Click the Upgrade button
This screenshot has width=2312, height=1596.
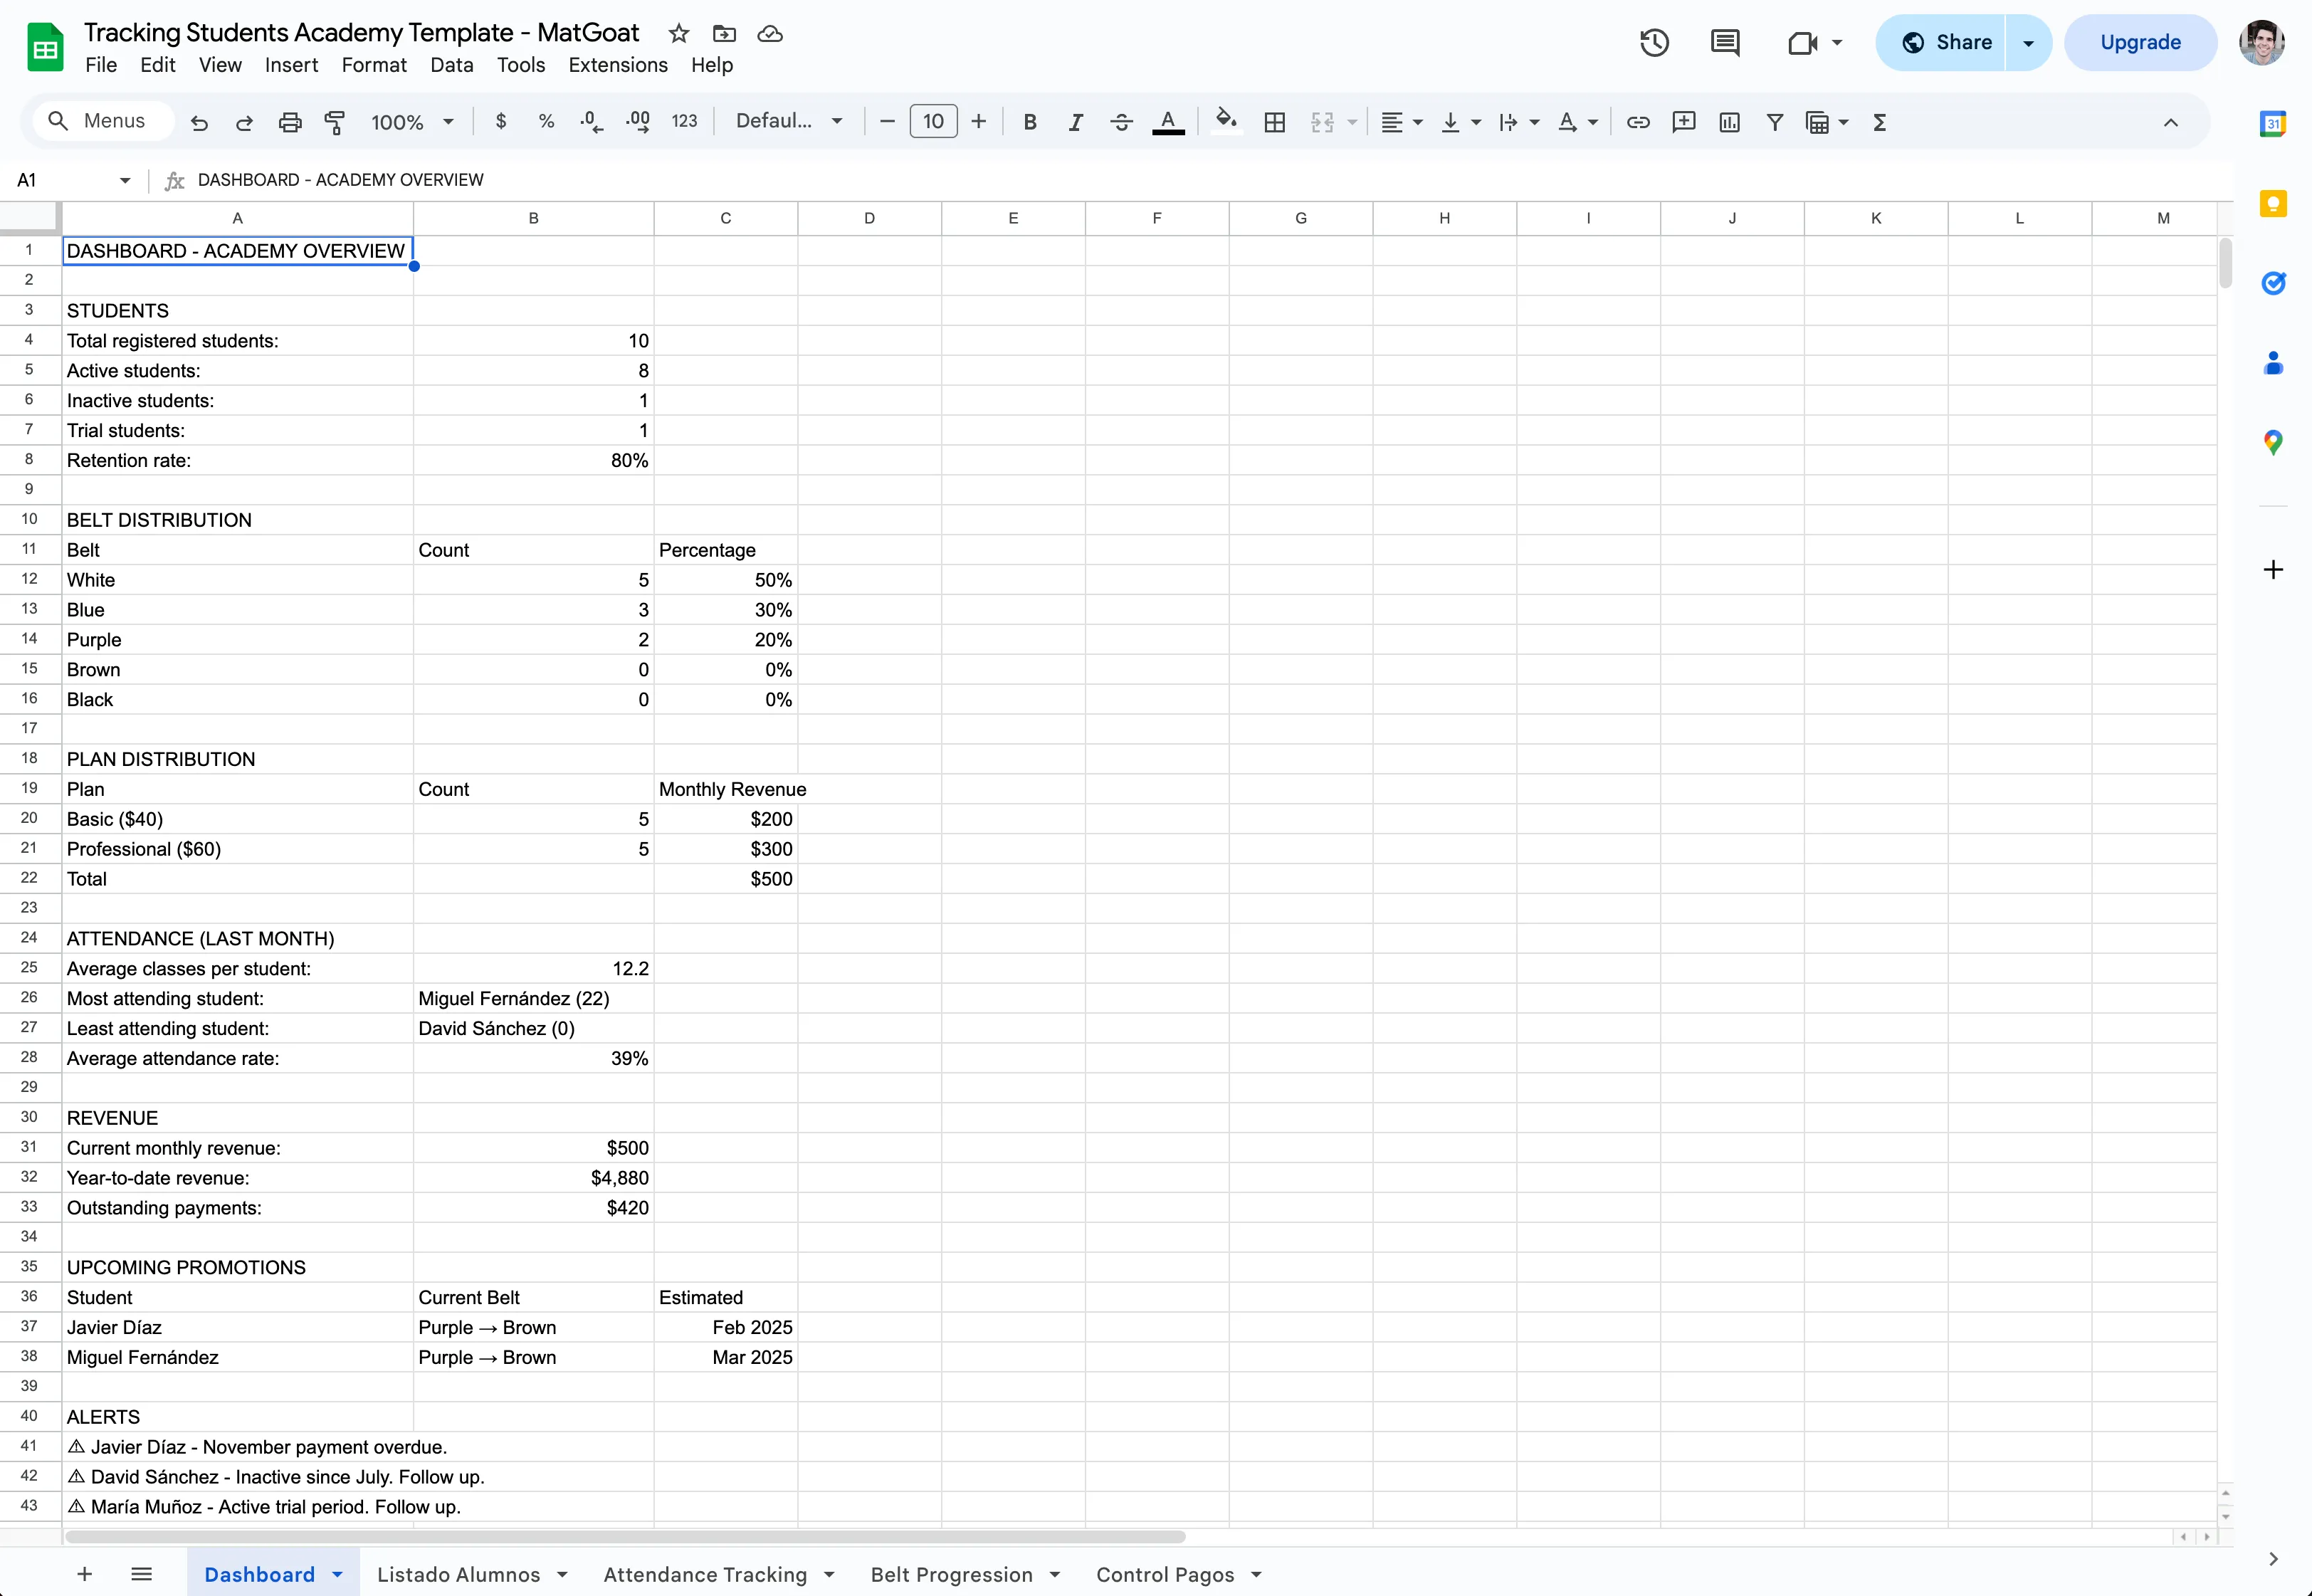click(x=2138, y=42)
